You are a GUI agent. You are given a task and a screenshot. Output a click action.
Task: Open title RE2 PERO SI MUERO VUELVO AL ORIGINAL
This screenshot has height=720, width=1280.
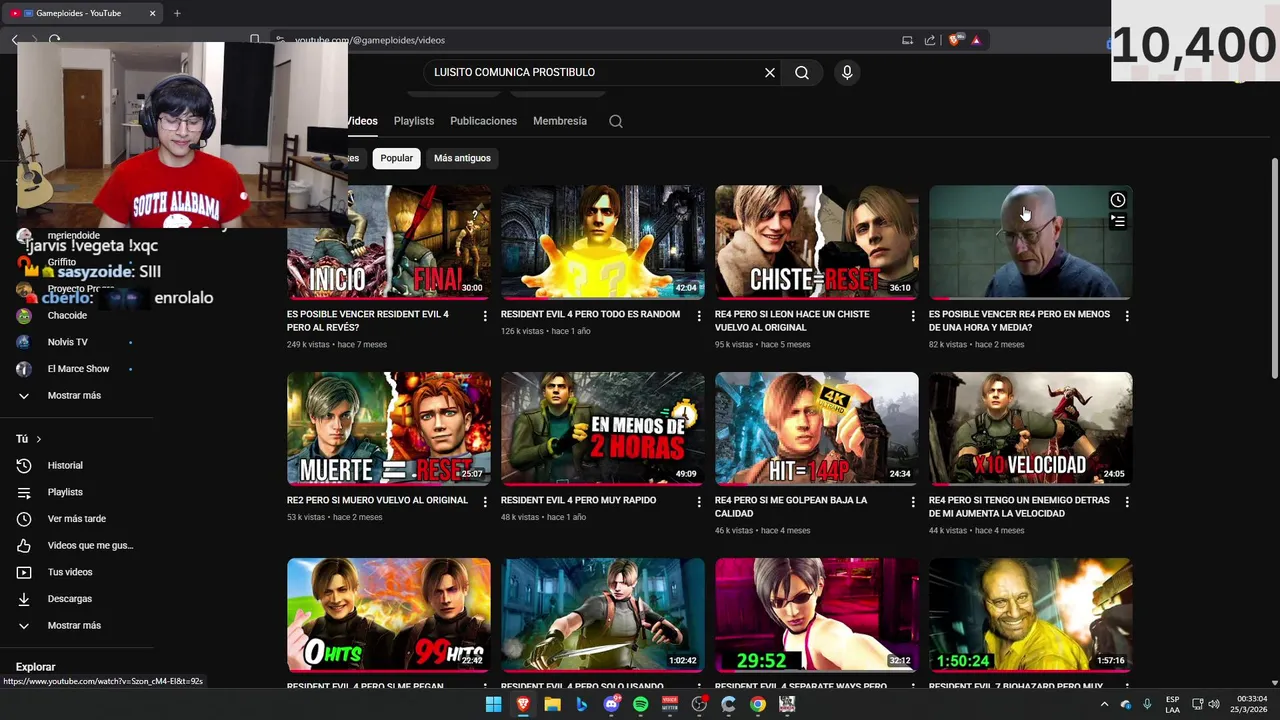(x=377, y=500)
